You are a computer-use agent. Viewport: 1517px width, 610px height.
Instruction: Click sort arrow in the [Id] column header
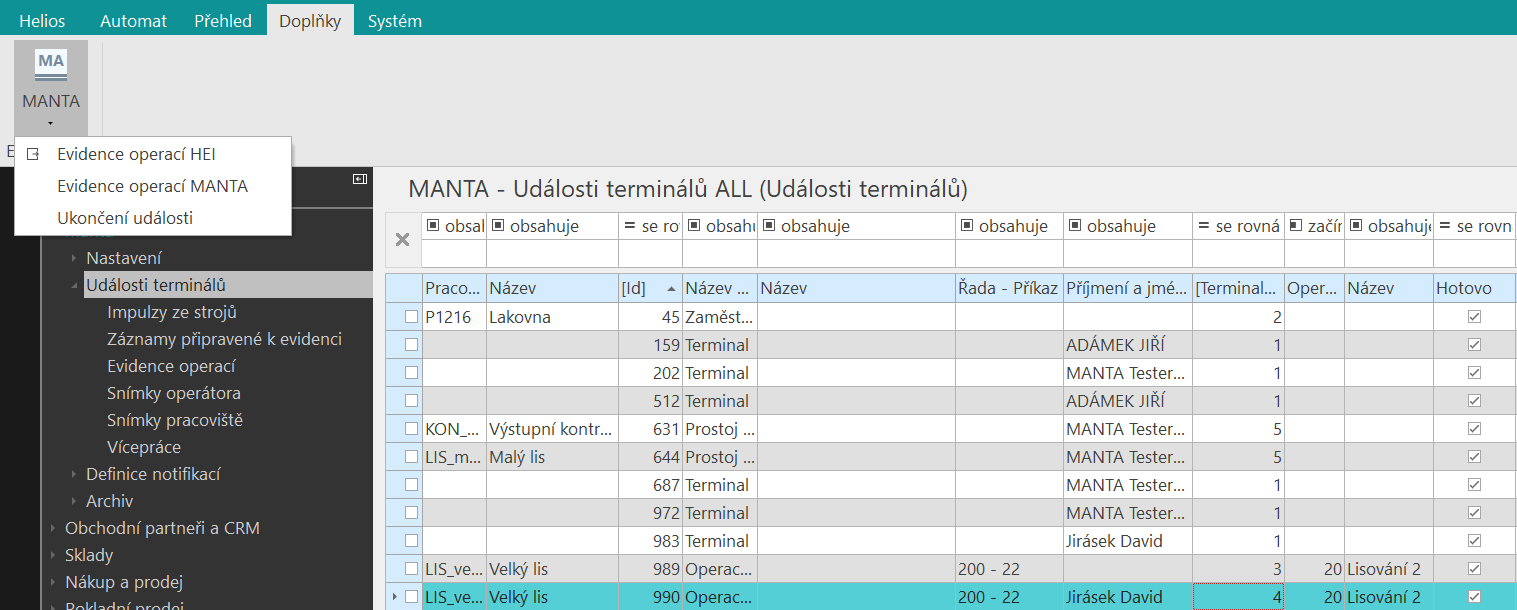(x=670, y=289)
